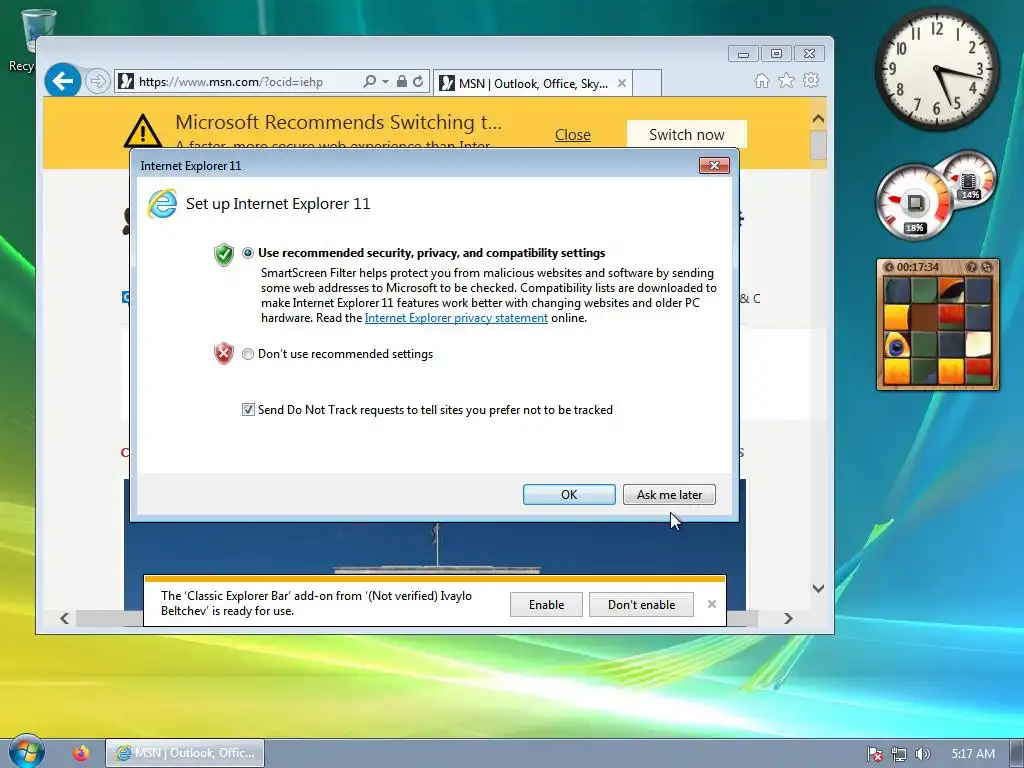This screenshot has width=1024, height=768.
Task: Click the volume speaker tray icon
Action: 922,754
